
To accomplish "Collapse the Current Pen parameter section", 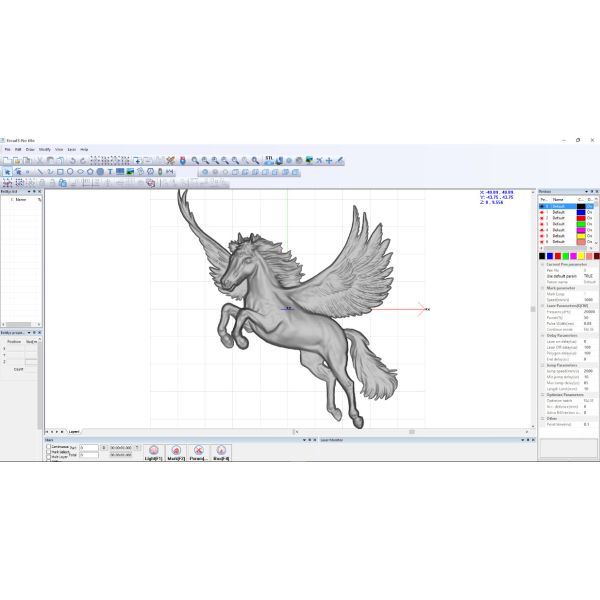I will pos(543,264).
